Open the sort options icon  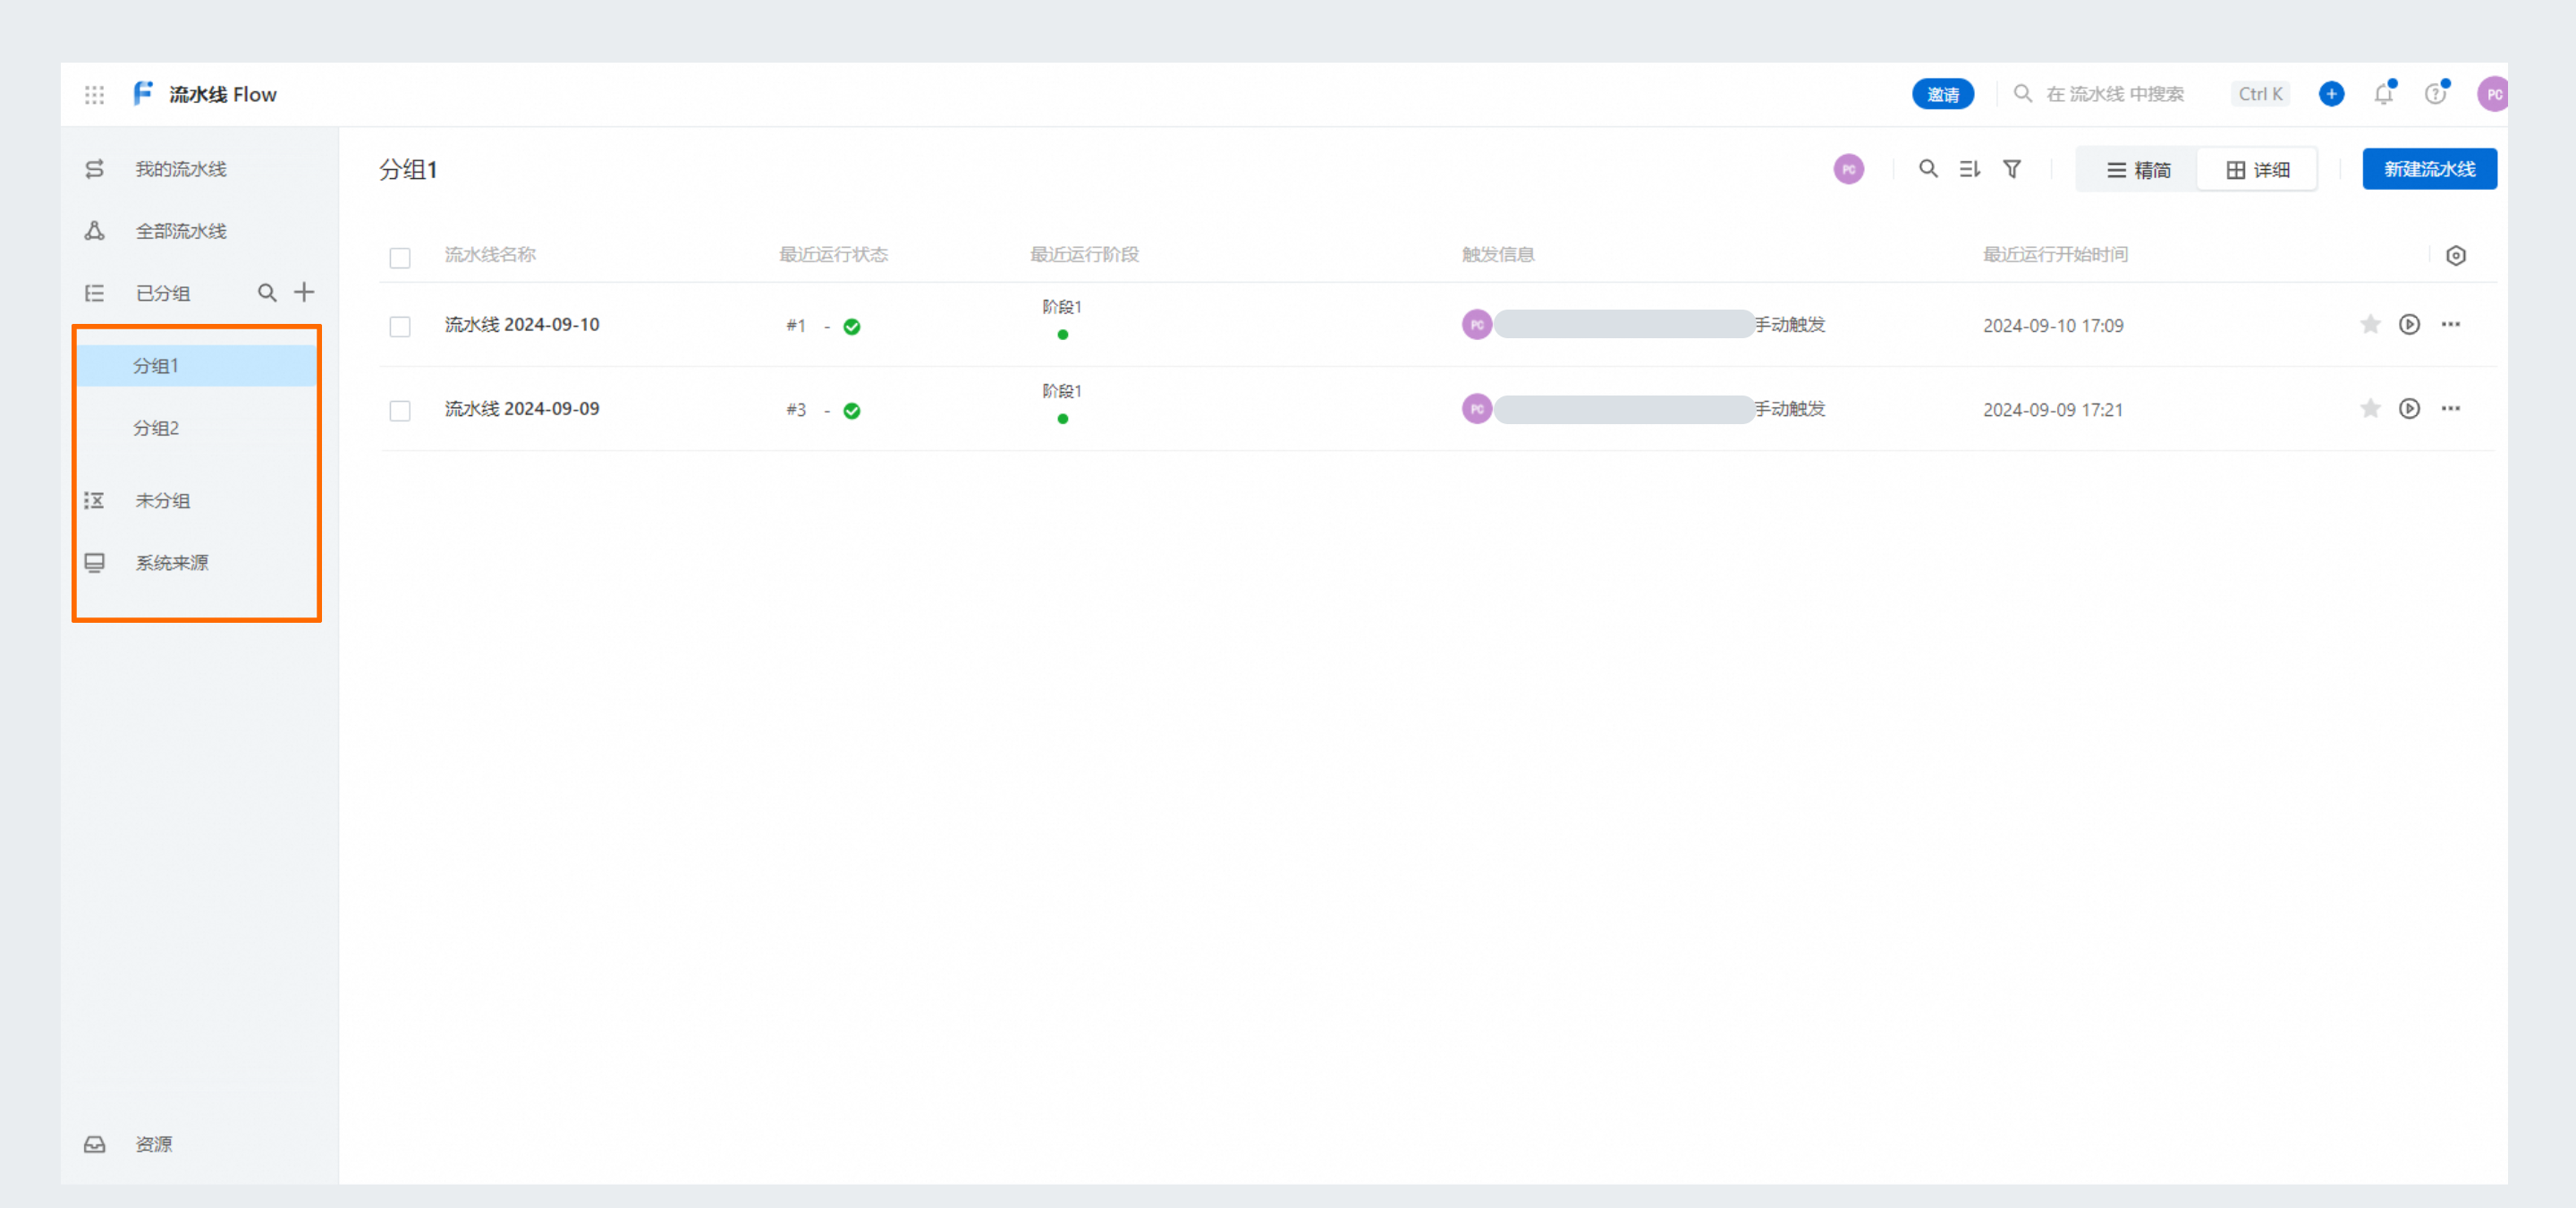pos(1969,169)
